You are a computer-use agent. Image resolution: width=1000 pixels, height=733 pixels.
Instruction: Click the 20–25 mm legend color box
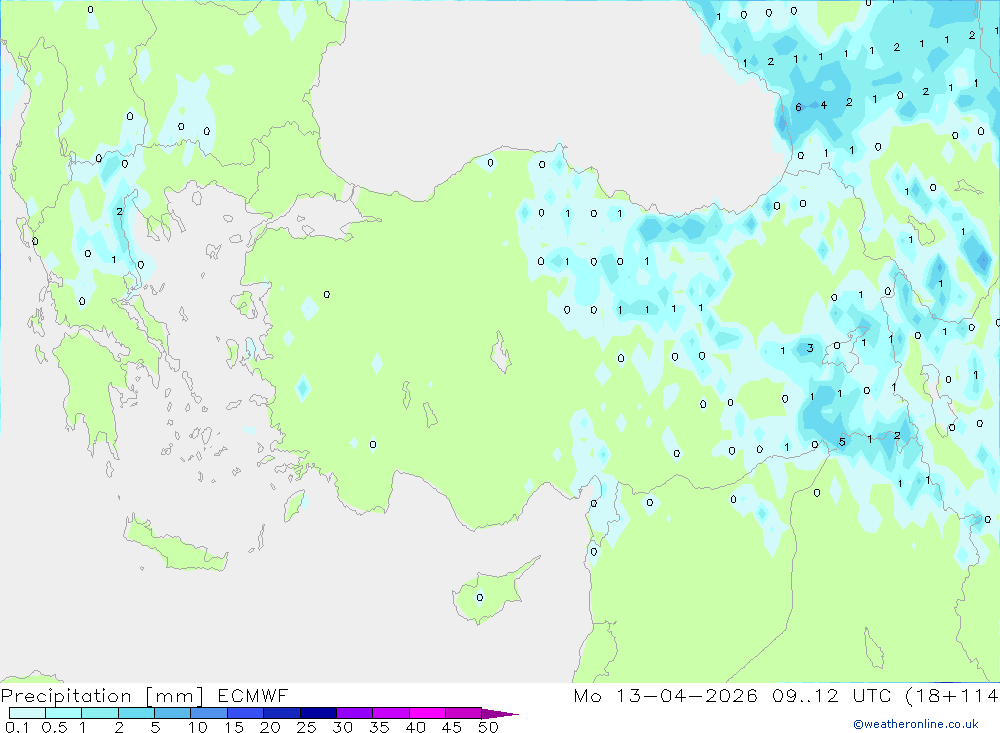tap(282, 713)
